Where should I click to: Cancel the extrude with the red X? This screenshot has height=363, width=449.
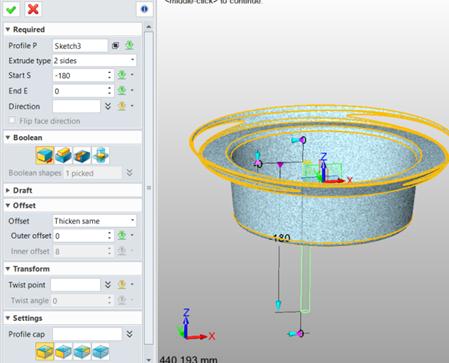(33, 9)
